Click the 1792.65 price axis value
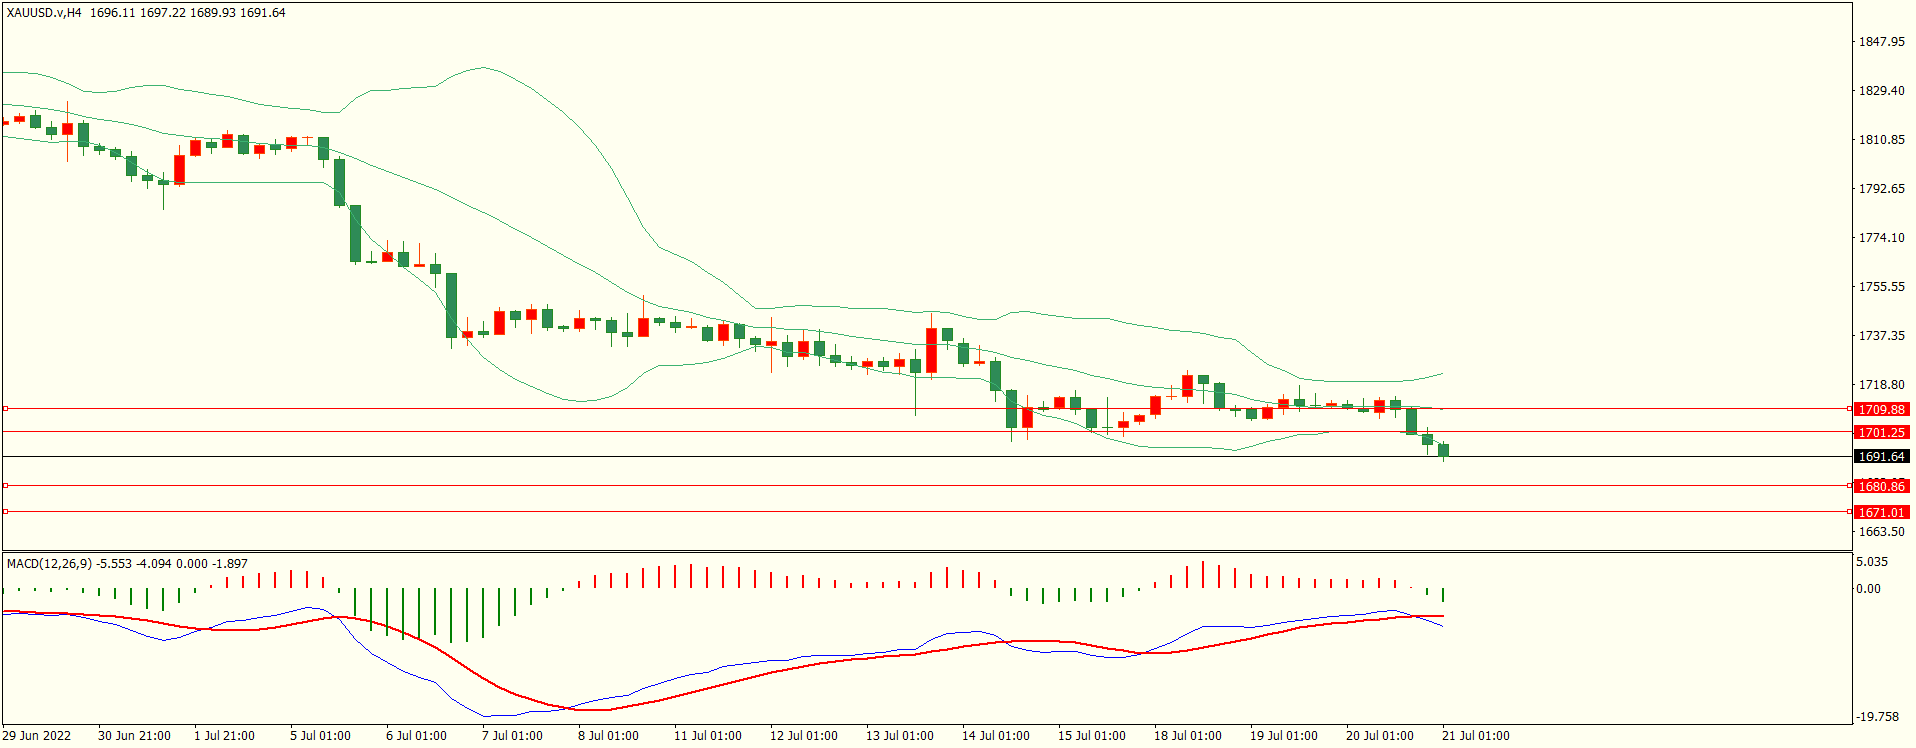 pyautogui.click(x=1881, y=189)
